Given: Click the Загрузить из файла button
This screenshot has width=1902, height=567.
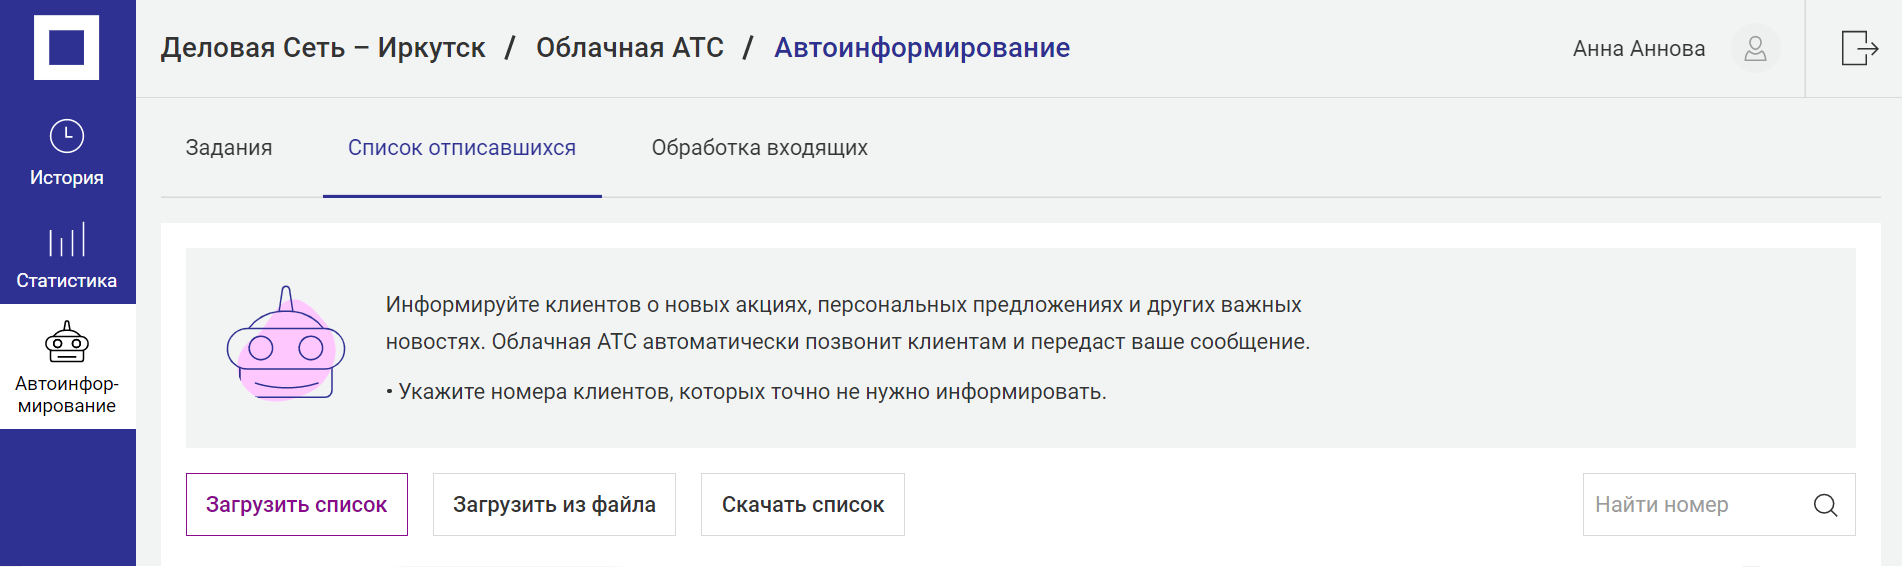Looking at the screenshot, I should pos(554,505).
